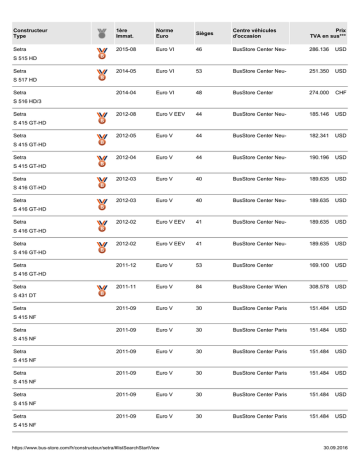The image size is (360, 466).
Task: Click medal icon for Setra S 431 DT
Action: pos(102,291)
